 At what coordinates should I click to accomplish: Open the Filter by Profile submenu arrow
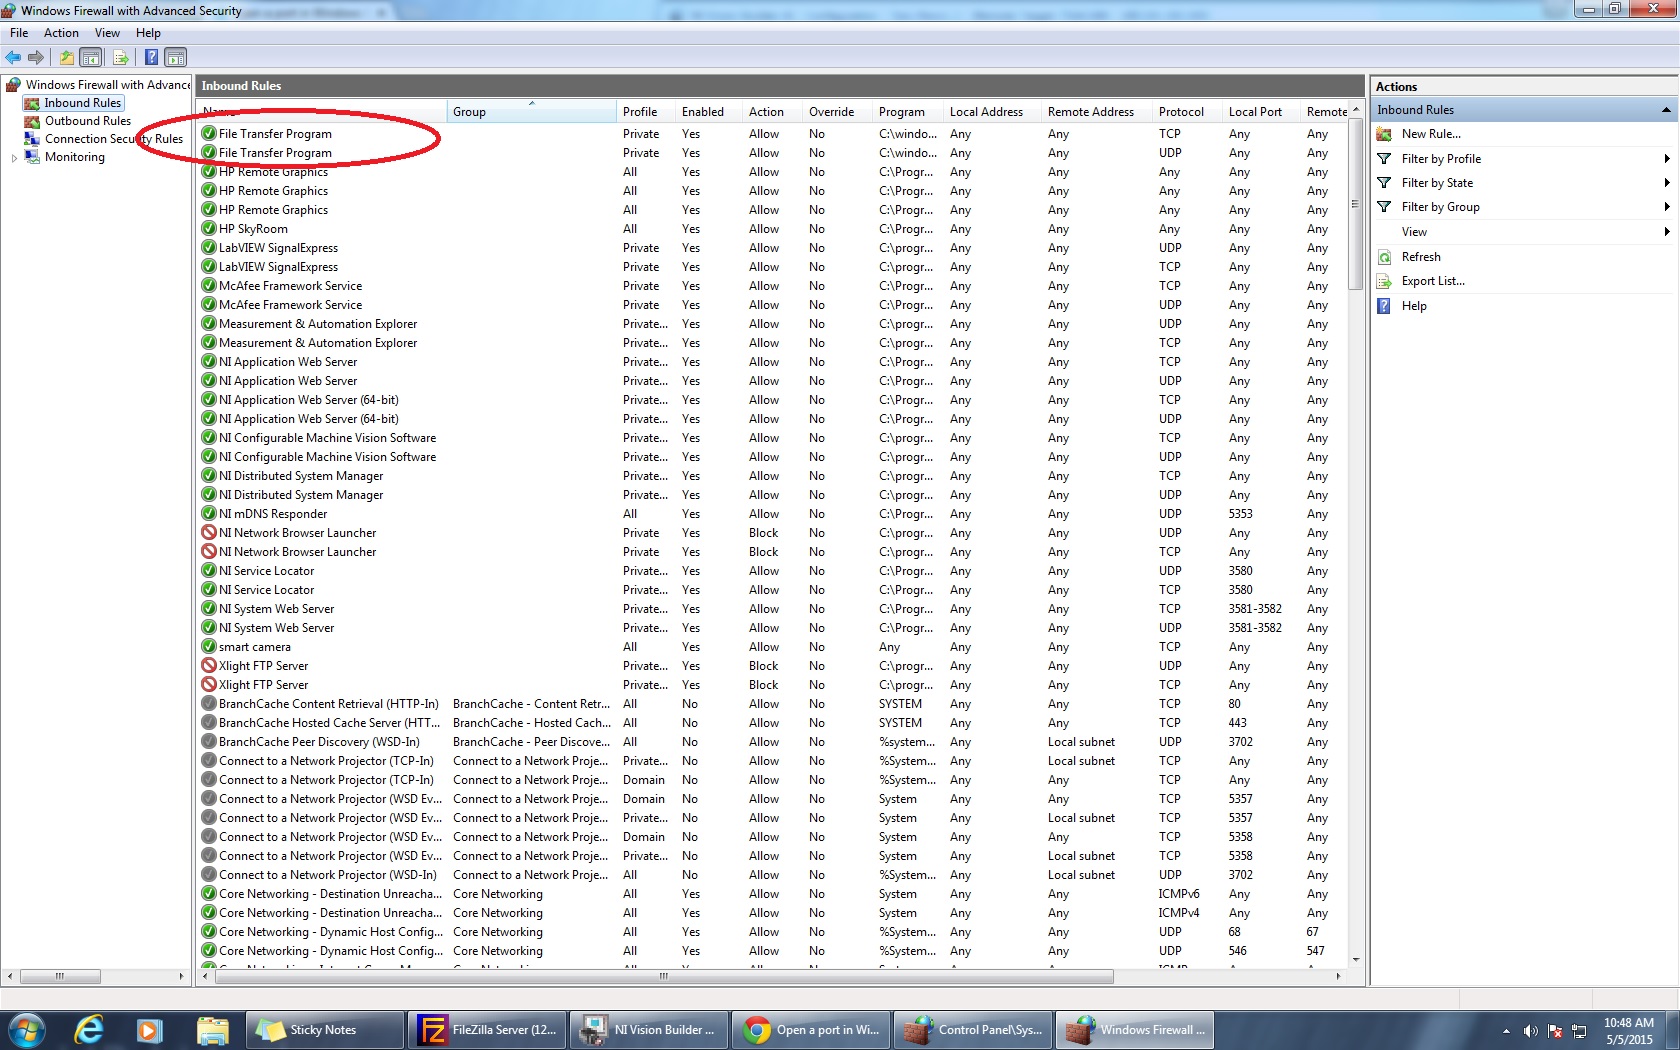1667,159
